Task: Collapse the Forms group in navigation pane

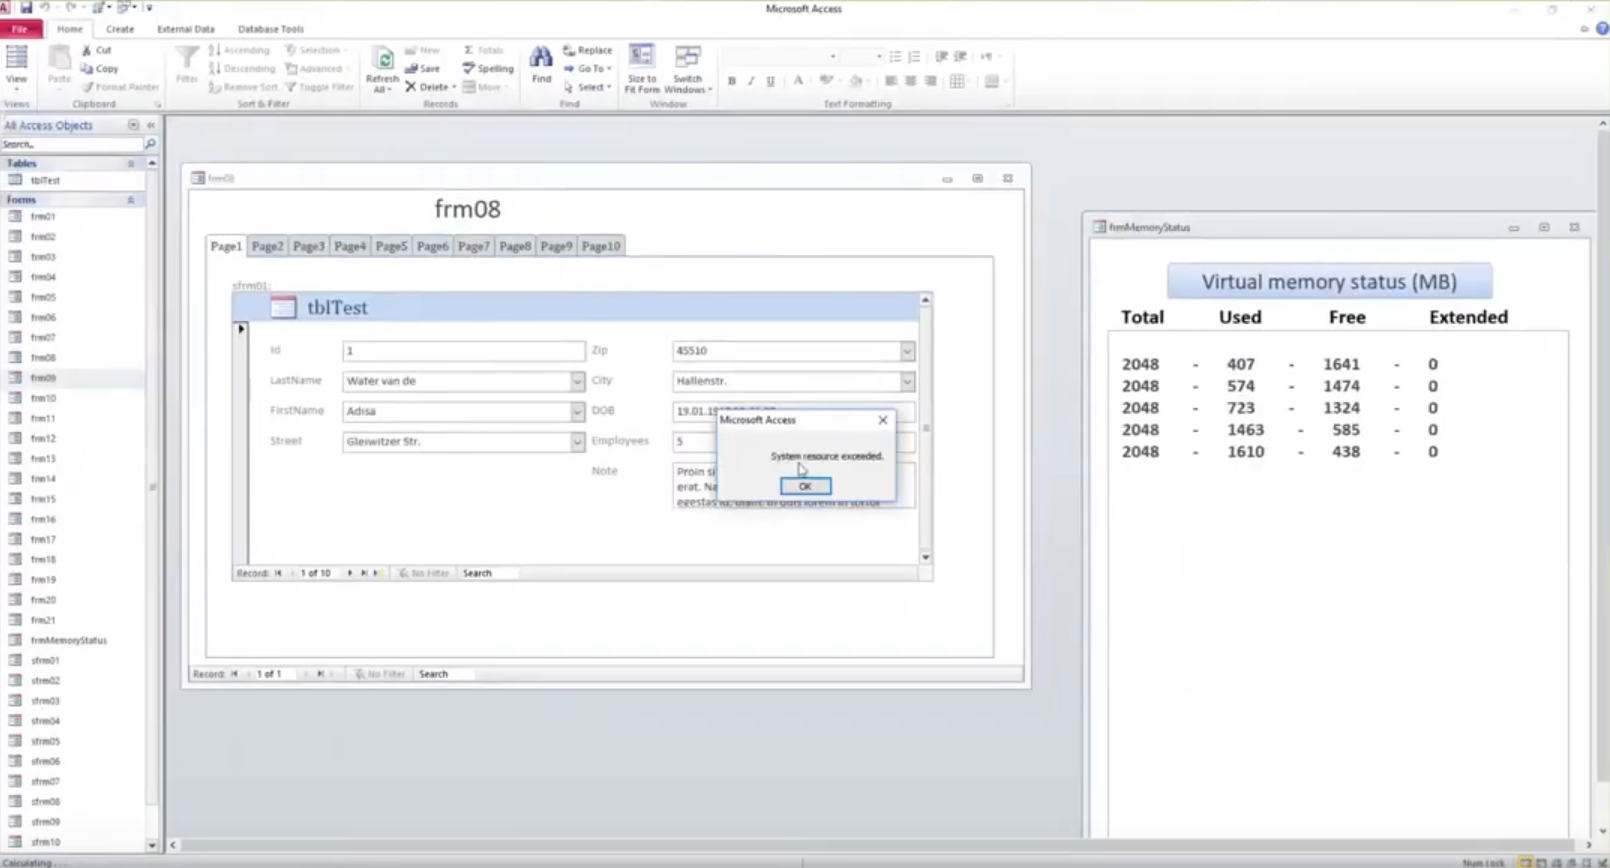Action: [x=130, y=200]
